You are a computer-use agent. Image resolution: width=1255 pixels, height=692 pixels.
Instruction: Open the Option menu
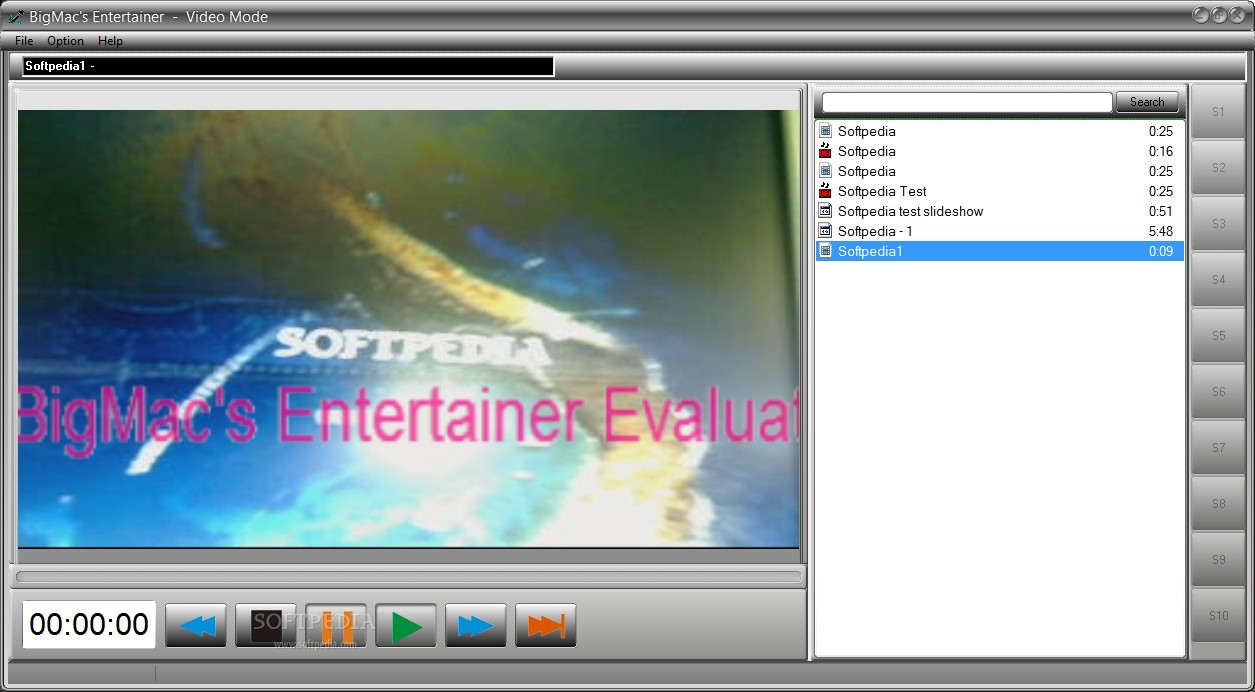point(65,41)
